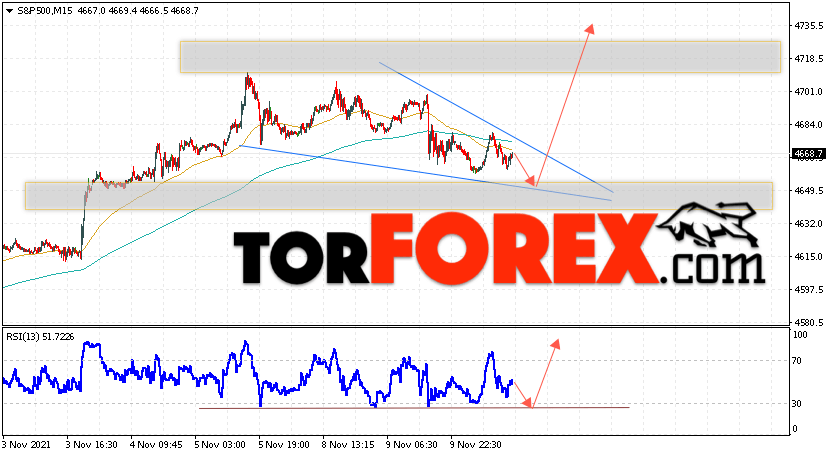Select RSI scale level 0
Screen dimensions: 830x456
click(x=795, y=429)
